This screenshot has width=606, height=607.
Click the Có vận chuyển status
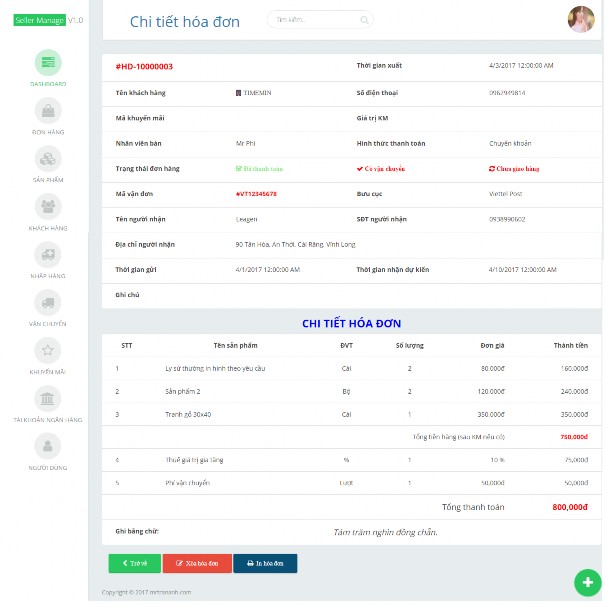pos(381,169)
